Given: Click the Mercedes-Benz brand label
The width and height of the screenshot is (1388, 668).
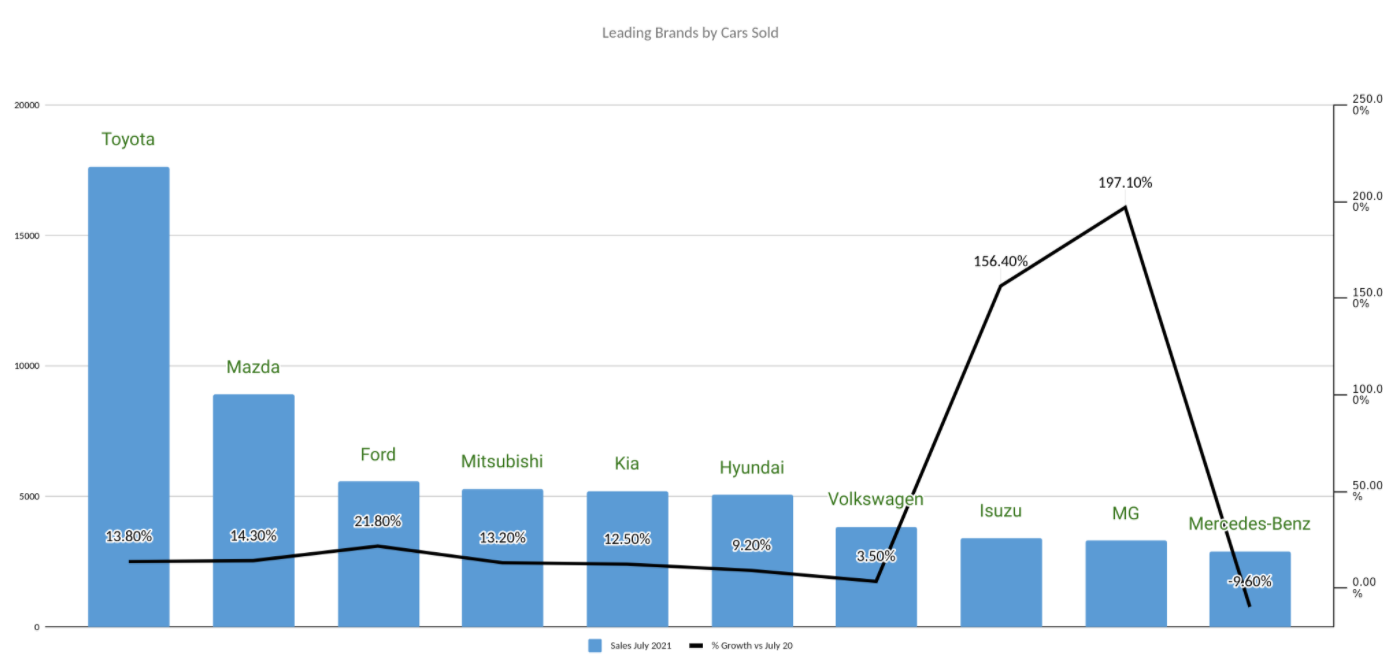Looking at the screenshot, I should [1249, 523].
